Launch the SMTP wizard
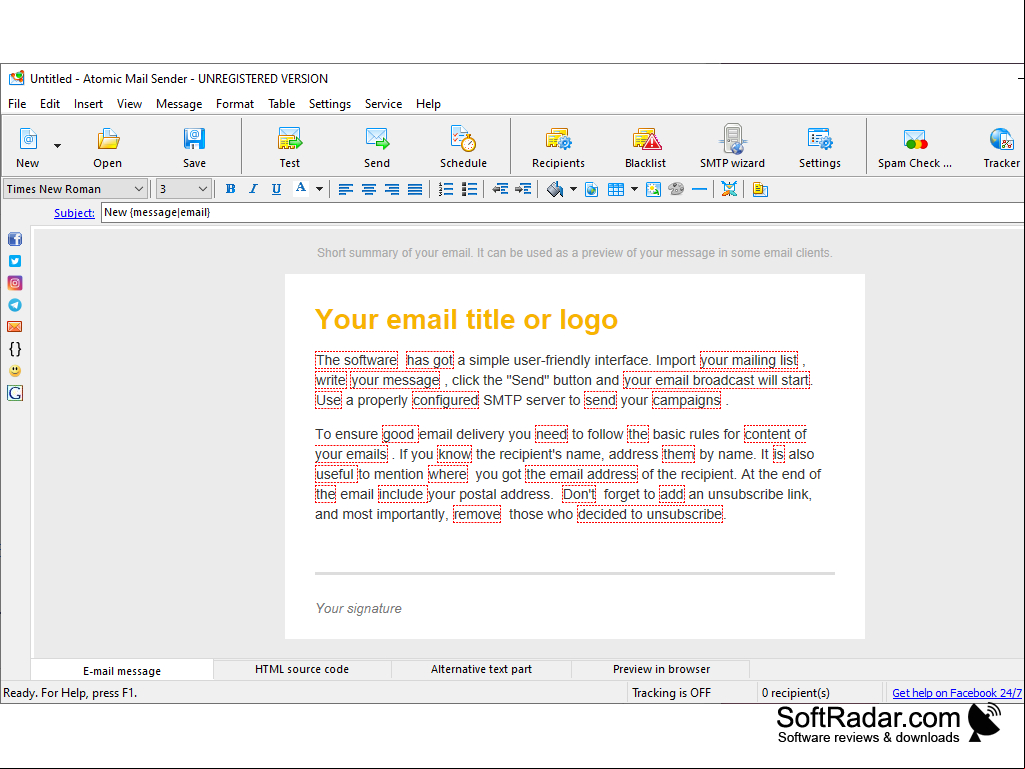This screenshot has width=1025, height=769. click(x=733, y=139)
